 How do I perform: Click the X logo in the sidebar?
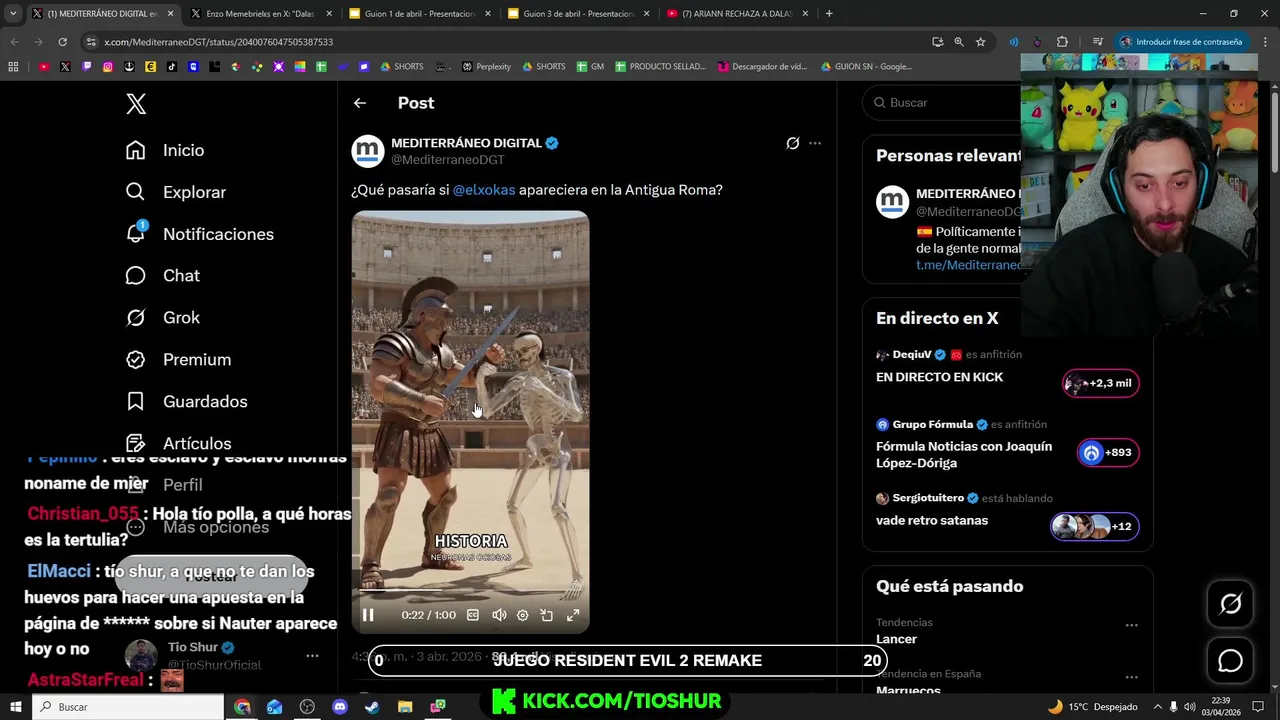point(136,103)
